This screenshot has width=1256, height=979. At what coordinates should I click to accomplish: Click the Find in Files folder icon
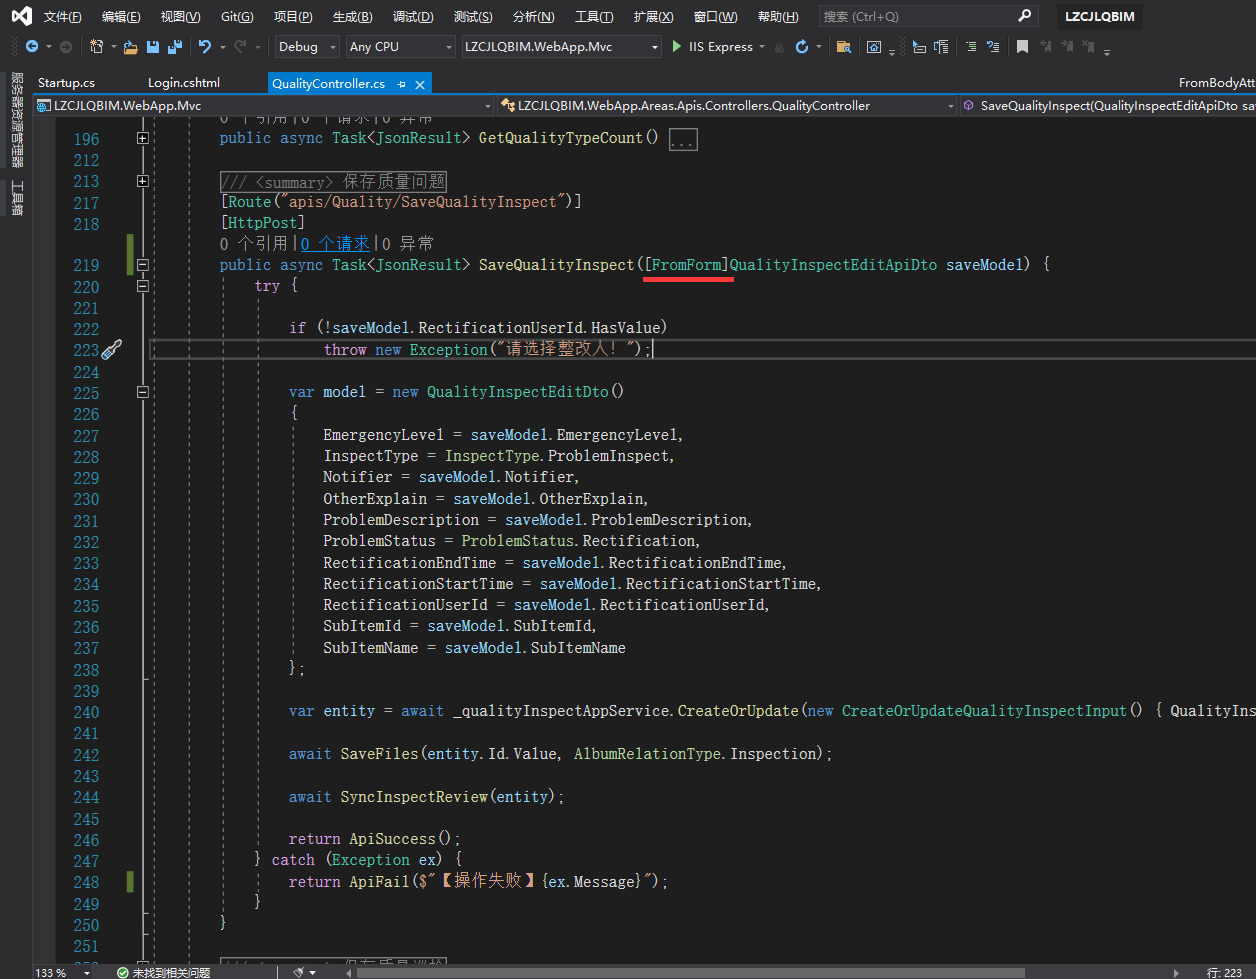[843, 47]
